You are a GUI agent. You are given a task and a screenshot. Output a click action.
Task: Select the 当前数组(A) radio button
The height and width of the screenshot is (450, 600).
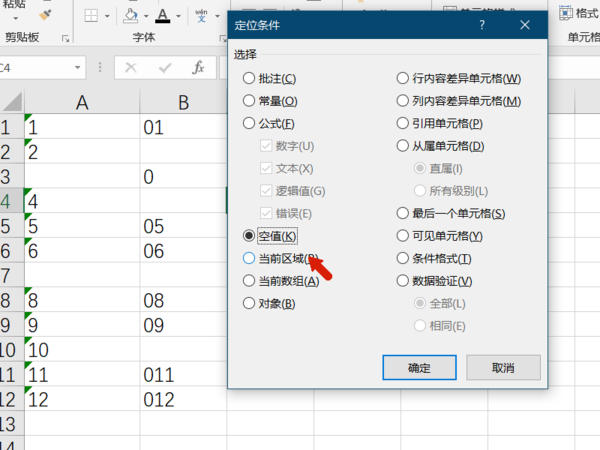[249, 281]
